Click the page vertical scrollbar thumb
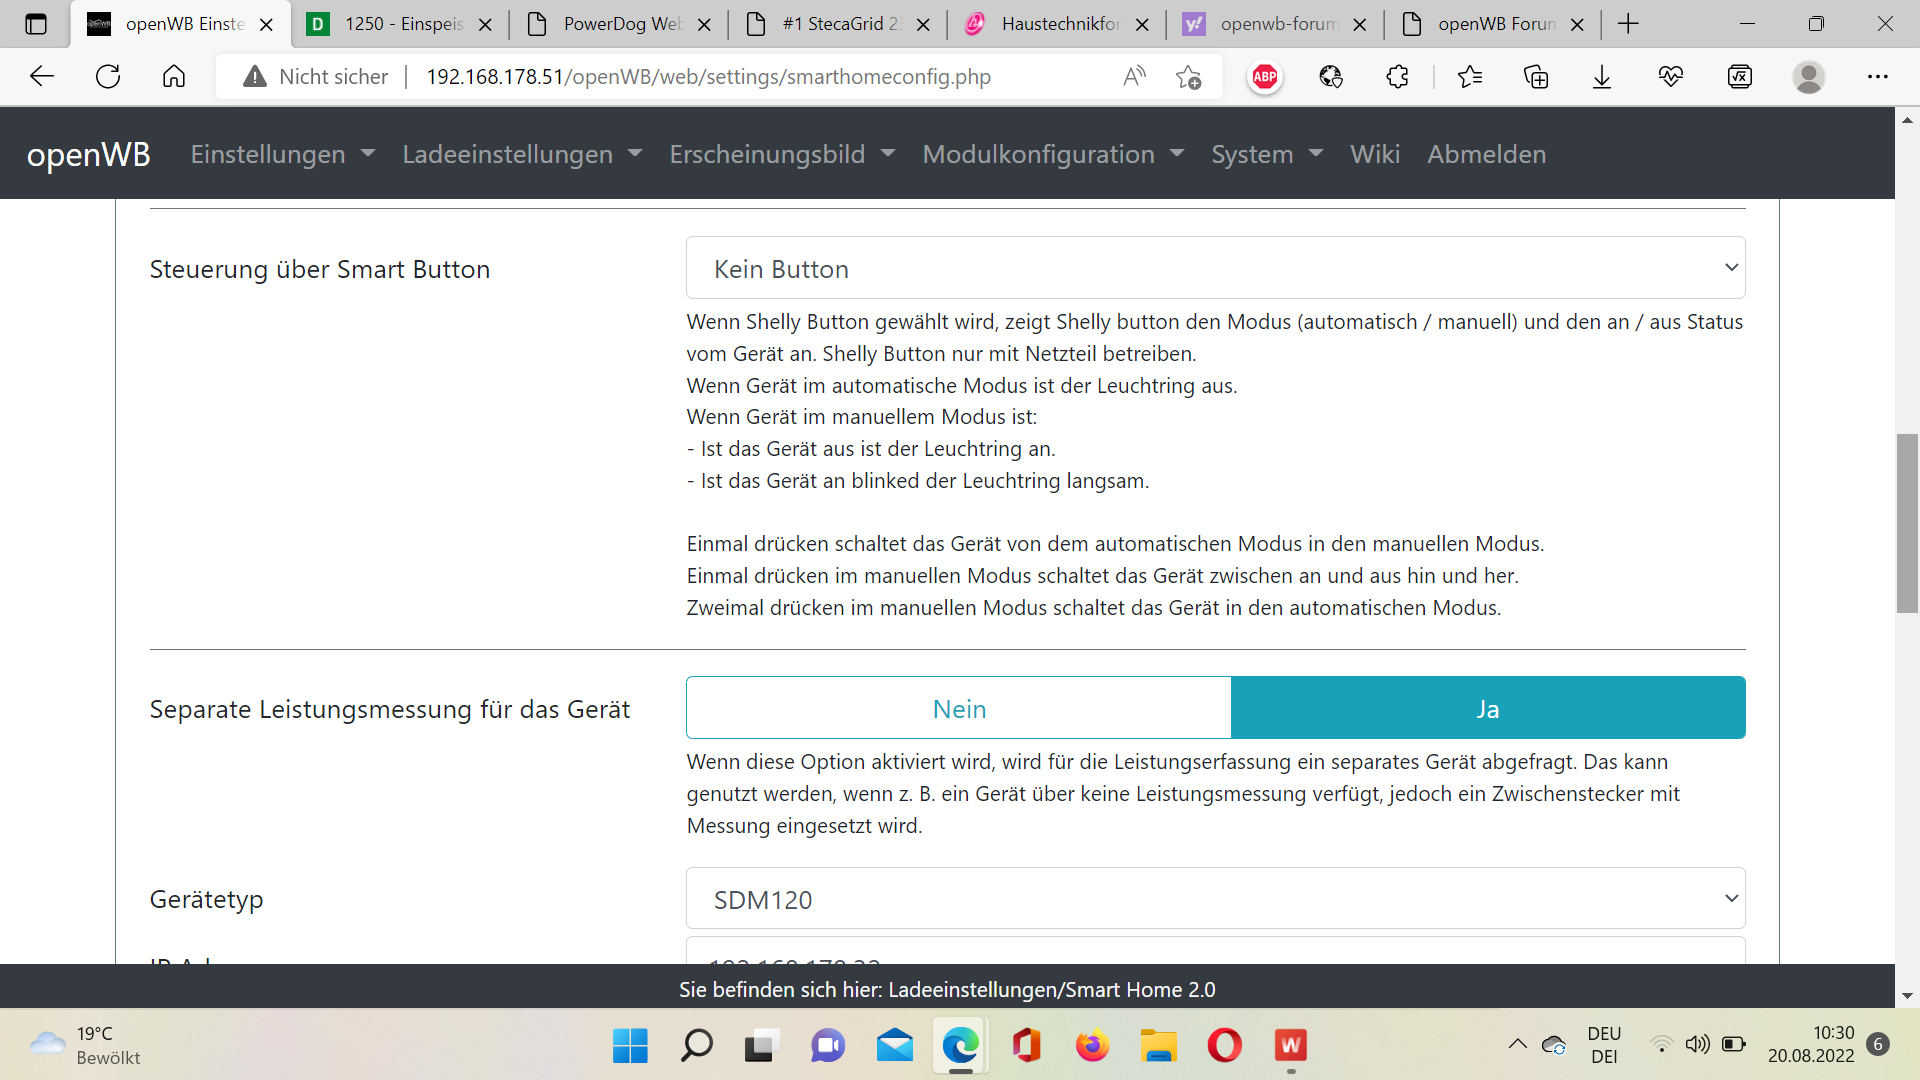1920x1080 pixels. tap(1907, 522)
